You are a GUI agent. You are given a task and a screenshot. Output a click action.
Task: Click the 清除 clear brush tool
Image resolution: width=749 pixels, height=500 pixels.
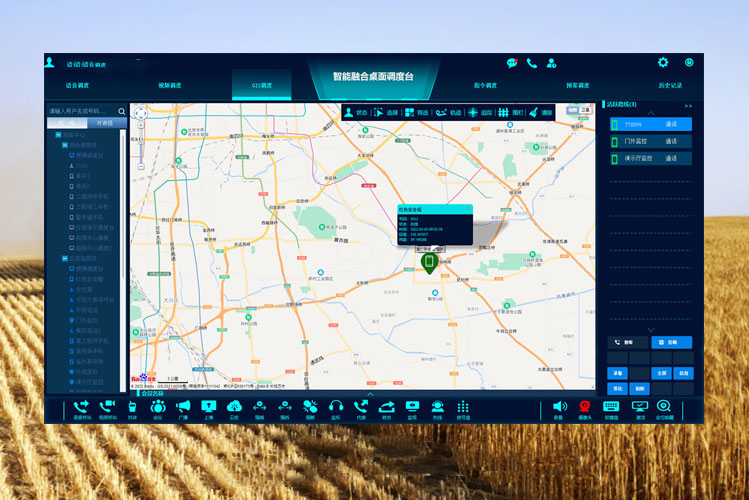[540, 113]
